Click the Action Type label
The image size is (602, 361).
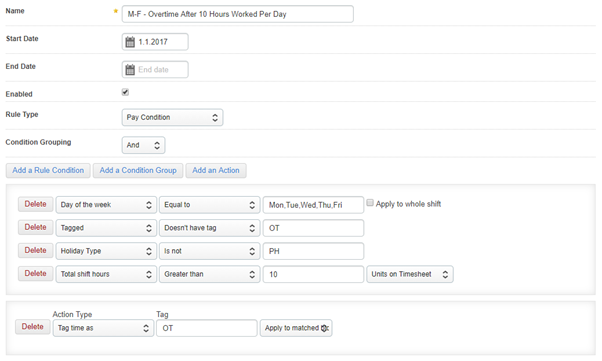[72, 314]
